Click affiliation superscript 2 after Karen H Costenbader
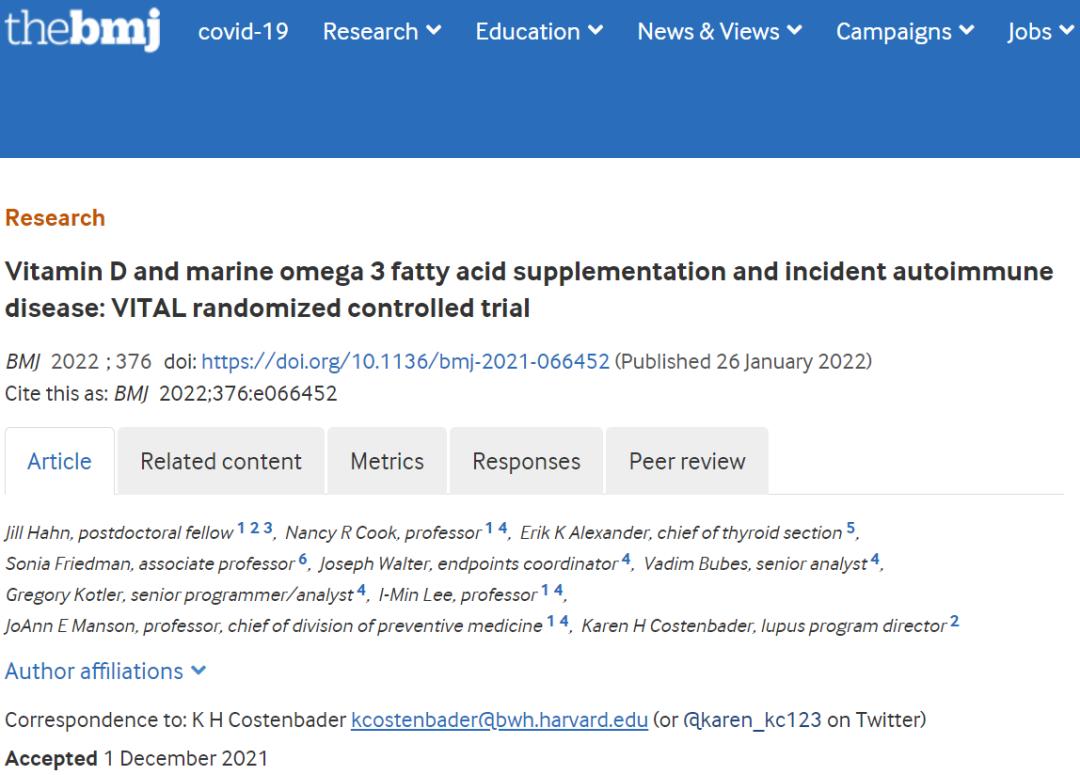 click(x=954, y=621)
